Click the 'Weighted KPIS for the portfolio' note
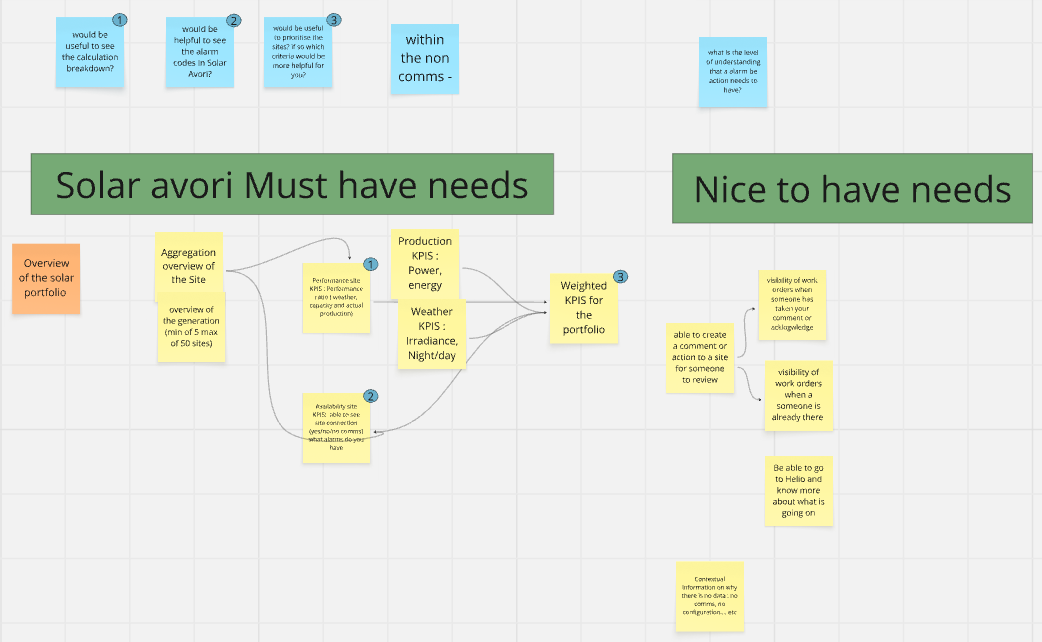 [583, 308]
